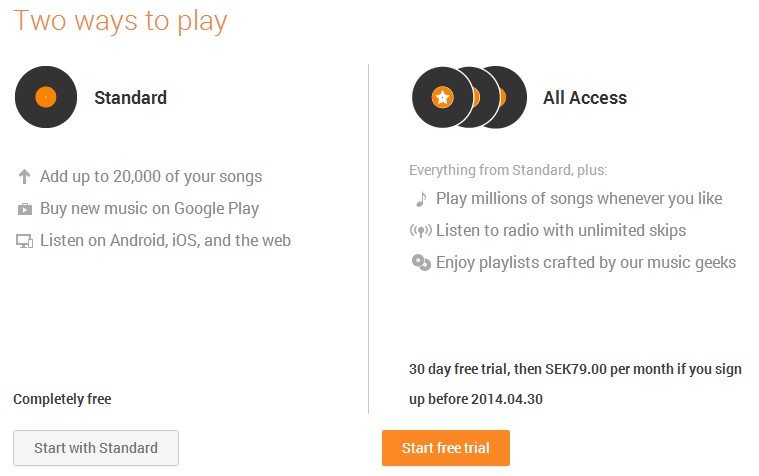759x476 pixels.
Task: Click the All Access triple-record icon
Action: pos(469,97)
